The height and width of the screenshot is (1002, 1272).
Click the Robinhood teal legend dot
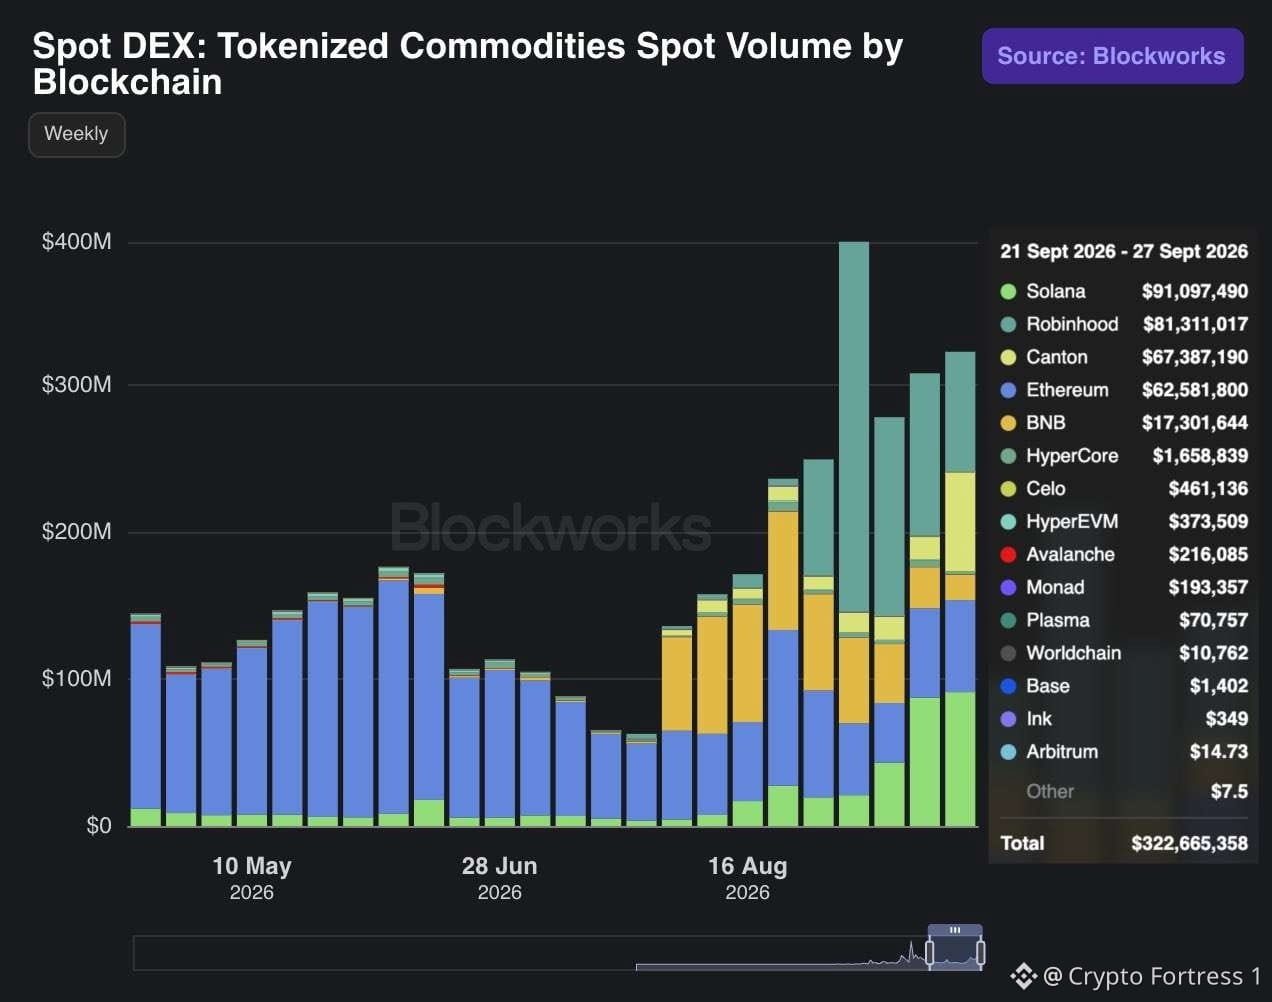pos(1008,324)
